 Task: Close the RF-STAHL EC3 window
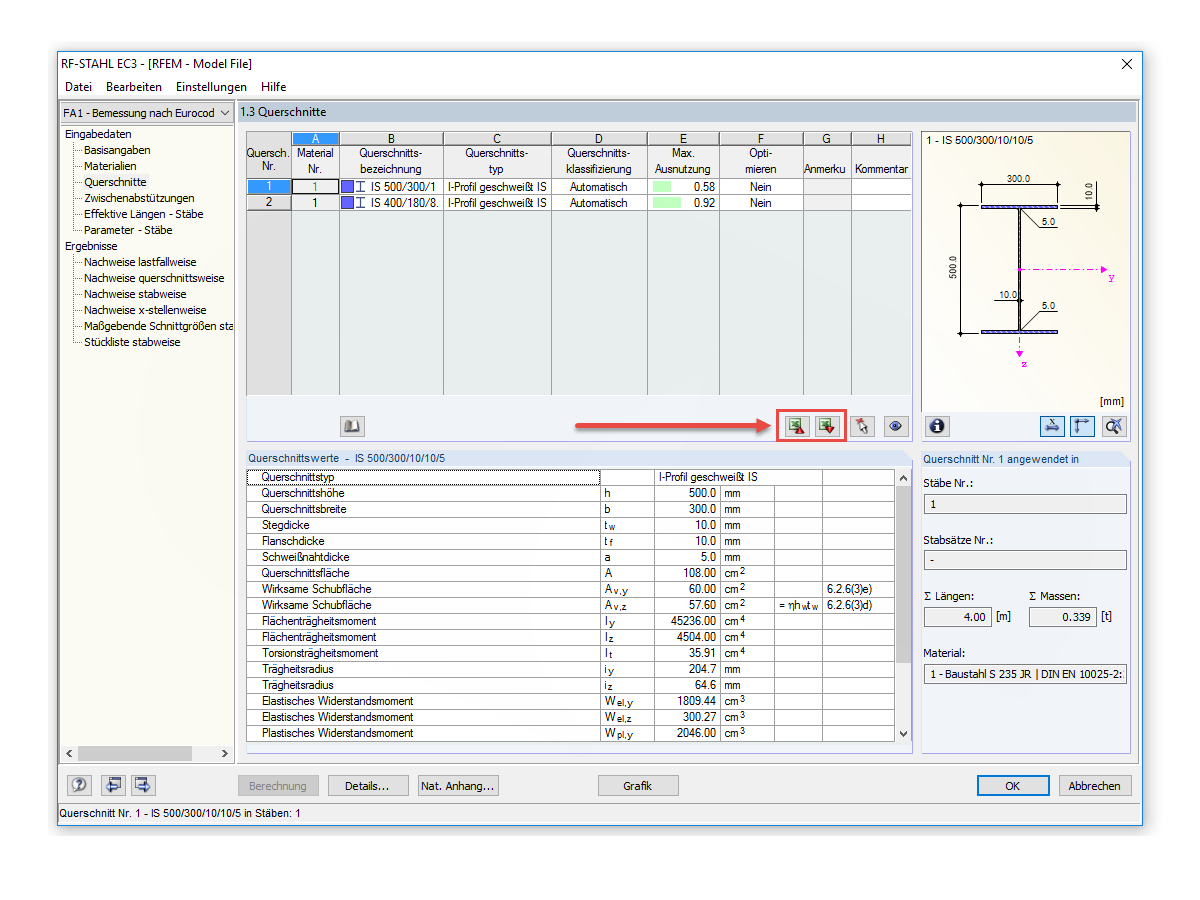(1127, 63)
